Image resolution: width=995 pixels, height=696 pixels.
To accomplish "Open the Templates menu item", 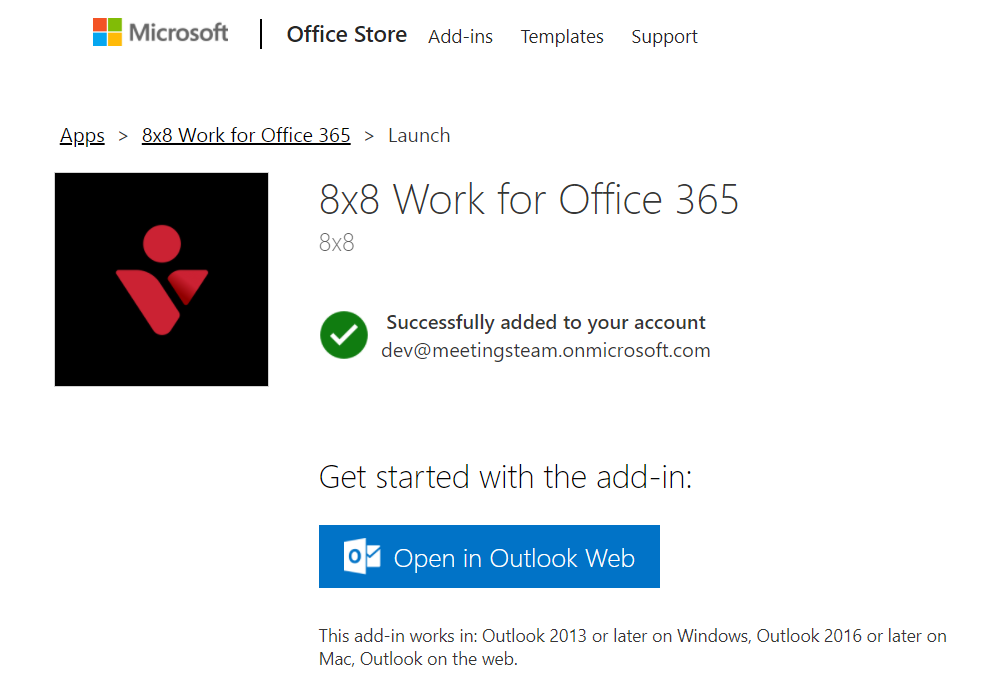I will [x=562, y=37].
